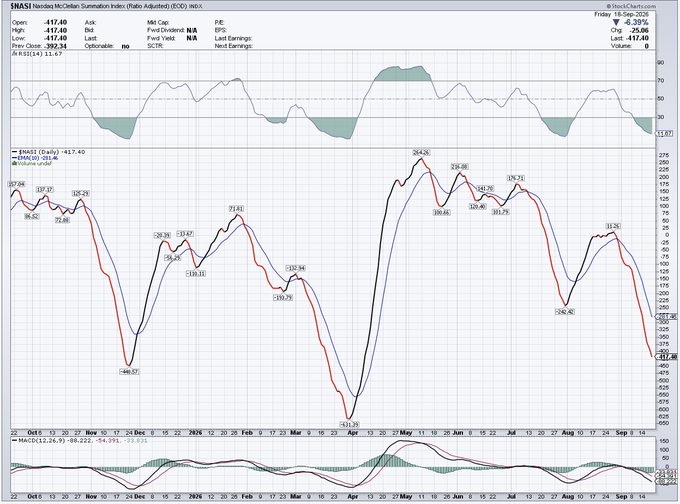The image size is (680, 504).
Task: Click the Prev Close value -392.34
Action: 56,46
